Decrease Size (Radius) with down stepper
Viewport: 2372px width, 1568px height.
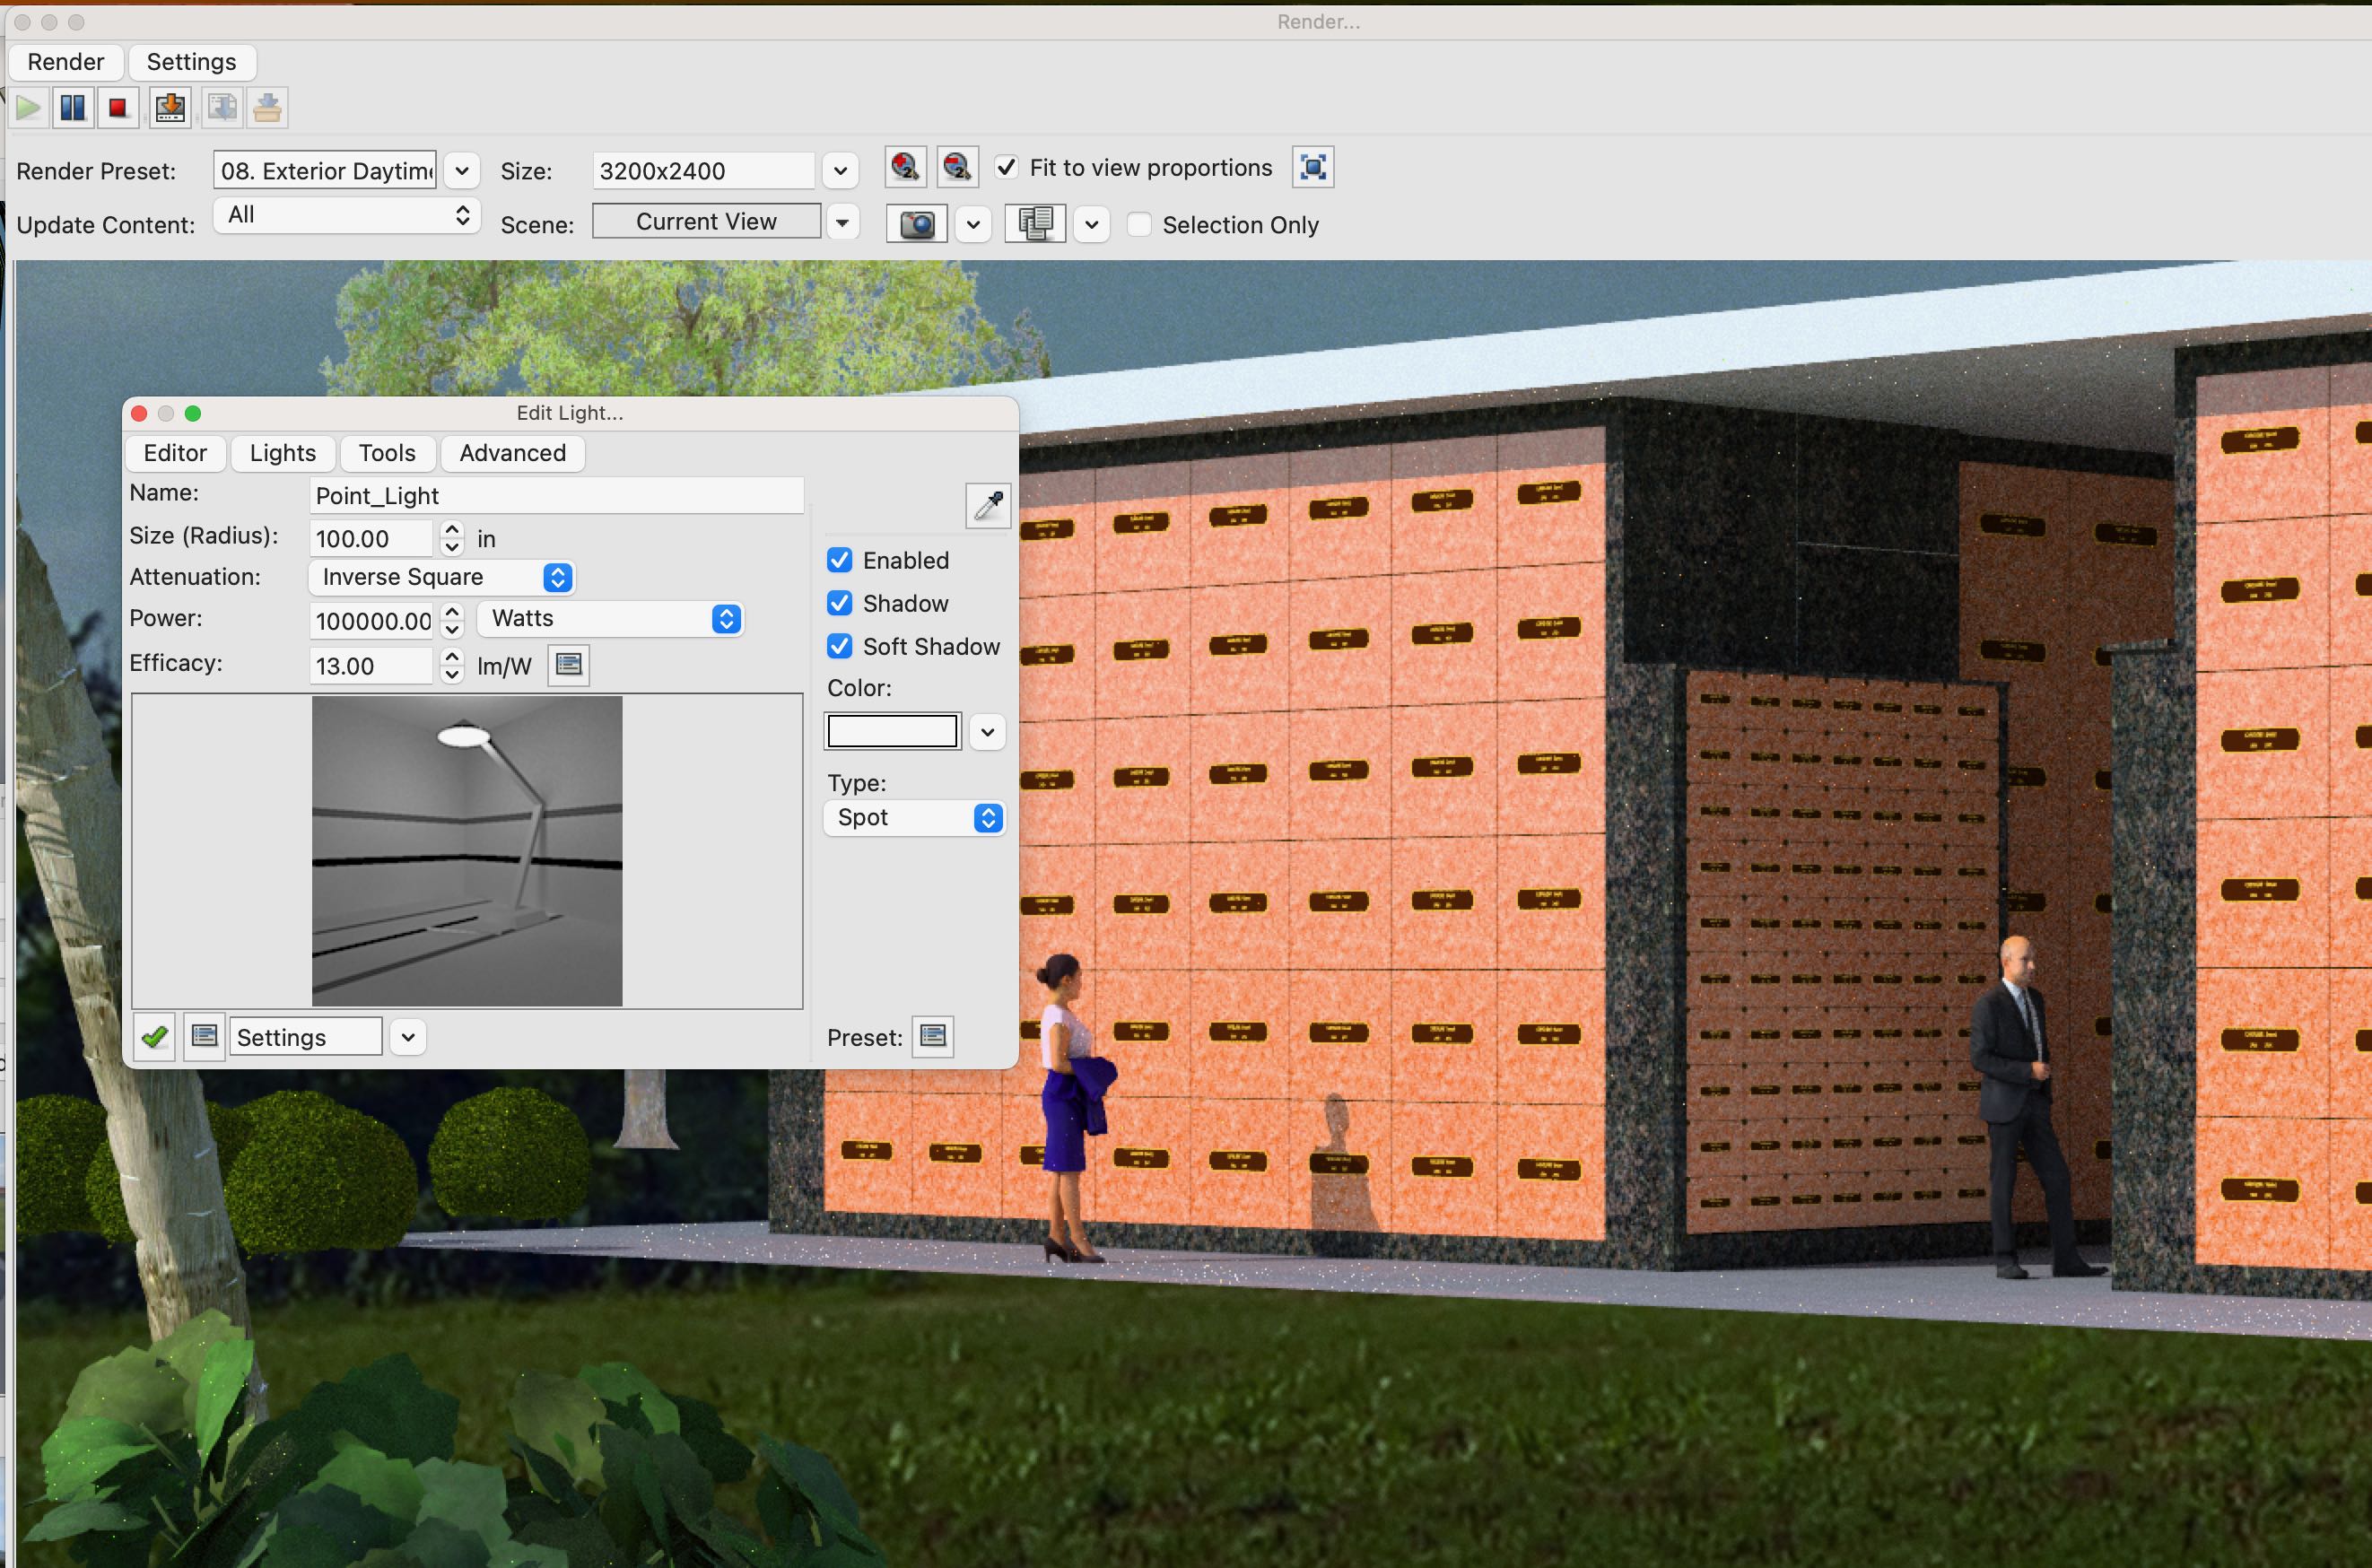tap(452, 548)
